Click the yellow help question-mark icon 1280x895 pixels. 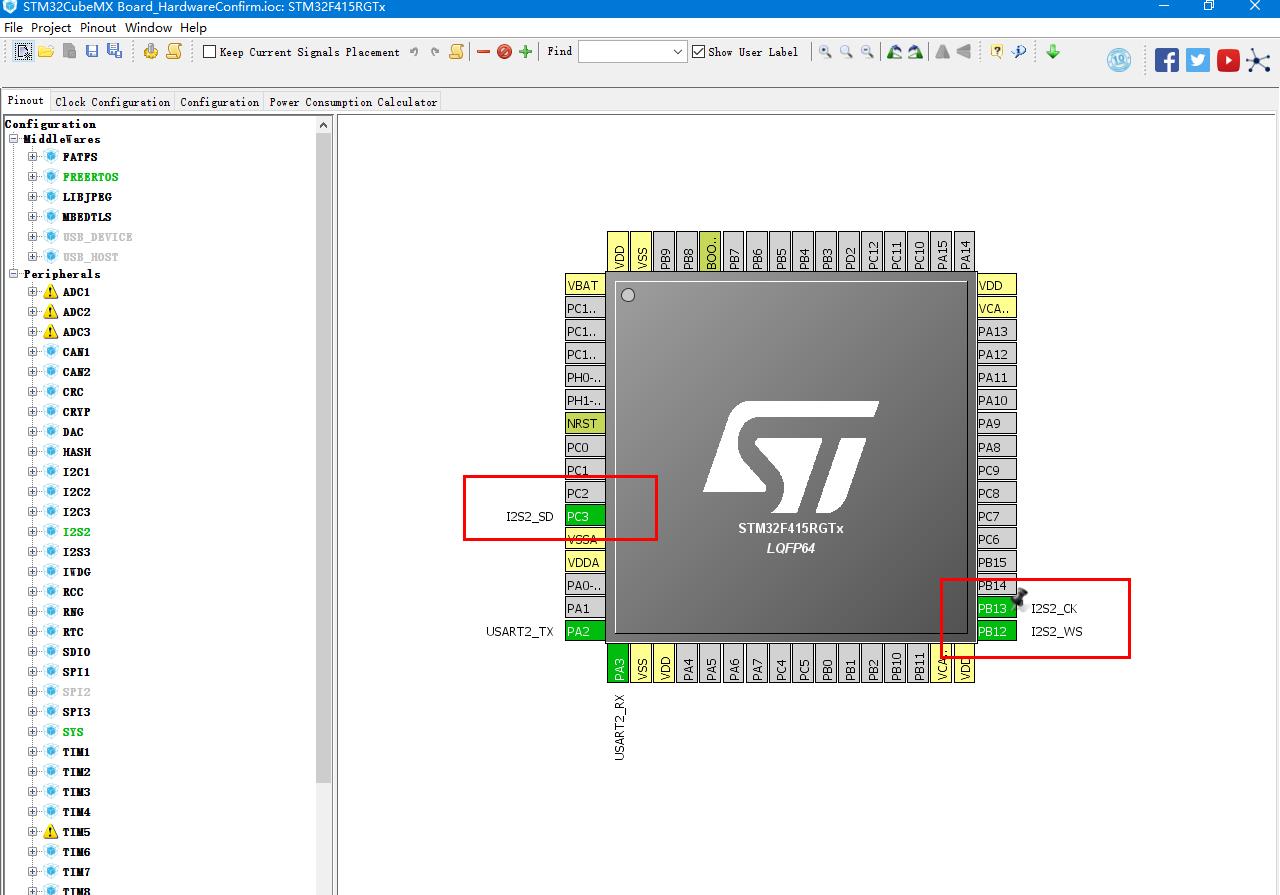[x=996, y=52]
